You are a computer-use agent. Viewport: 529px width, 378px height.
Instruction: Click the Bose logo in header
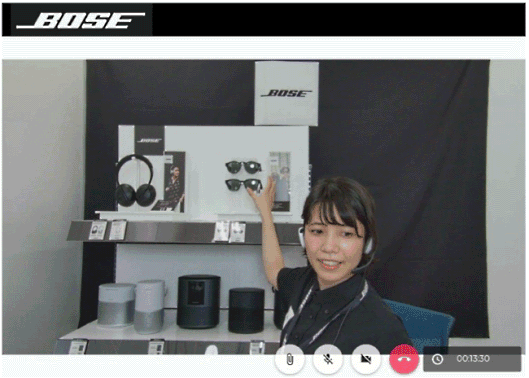coord(81,21)
